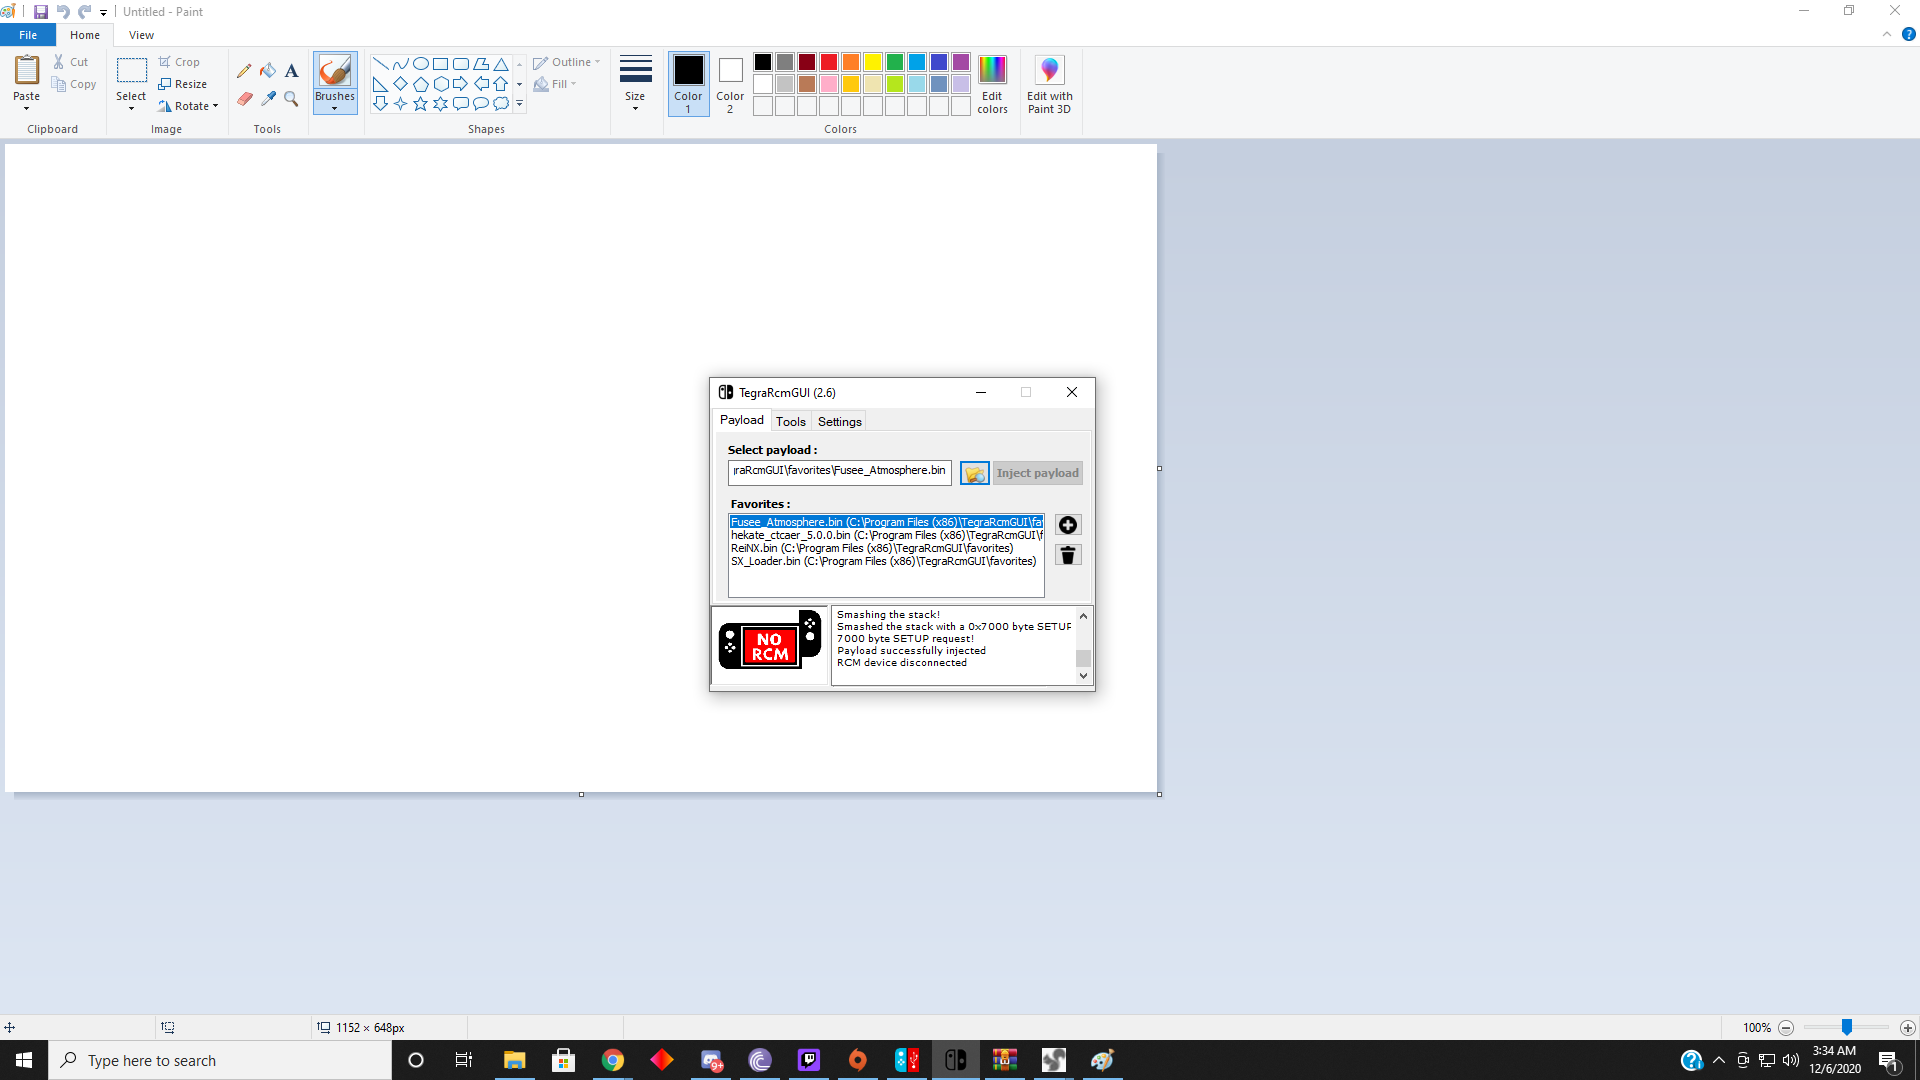
Task: Click the browse payload folder icon
Action: 975,473
